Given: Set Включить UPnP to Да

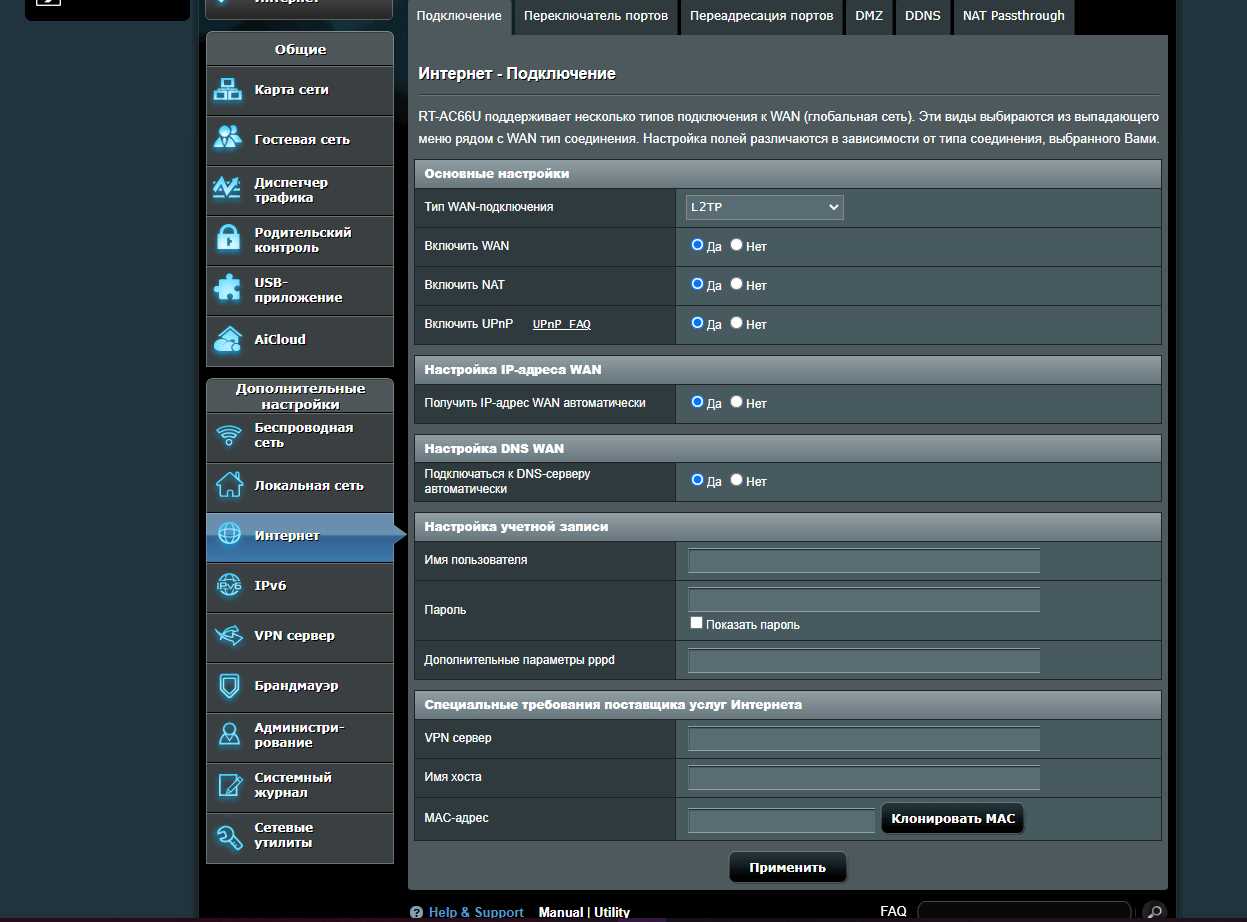Looking at the screenshot, I should tap(698, 323).
